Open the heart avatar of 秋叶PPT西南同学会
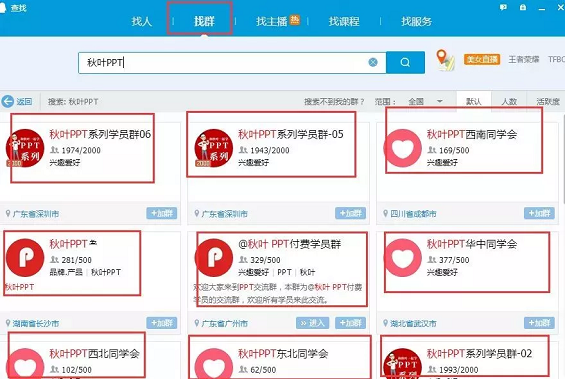Viewport: 565px width, 379px height. point(402,148)
